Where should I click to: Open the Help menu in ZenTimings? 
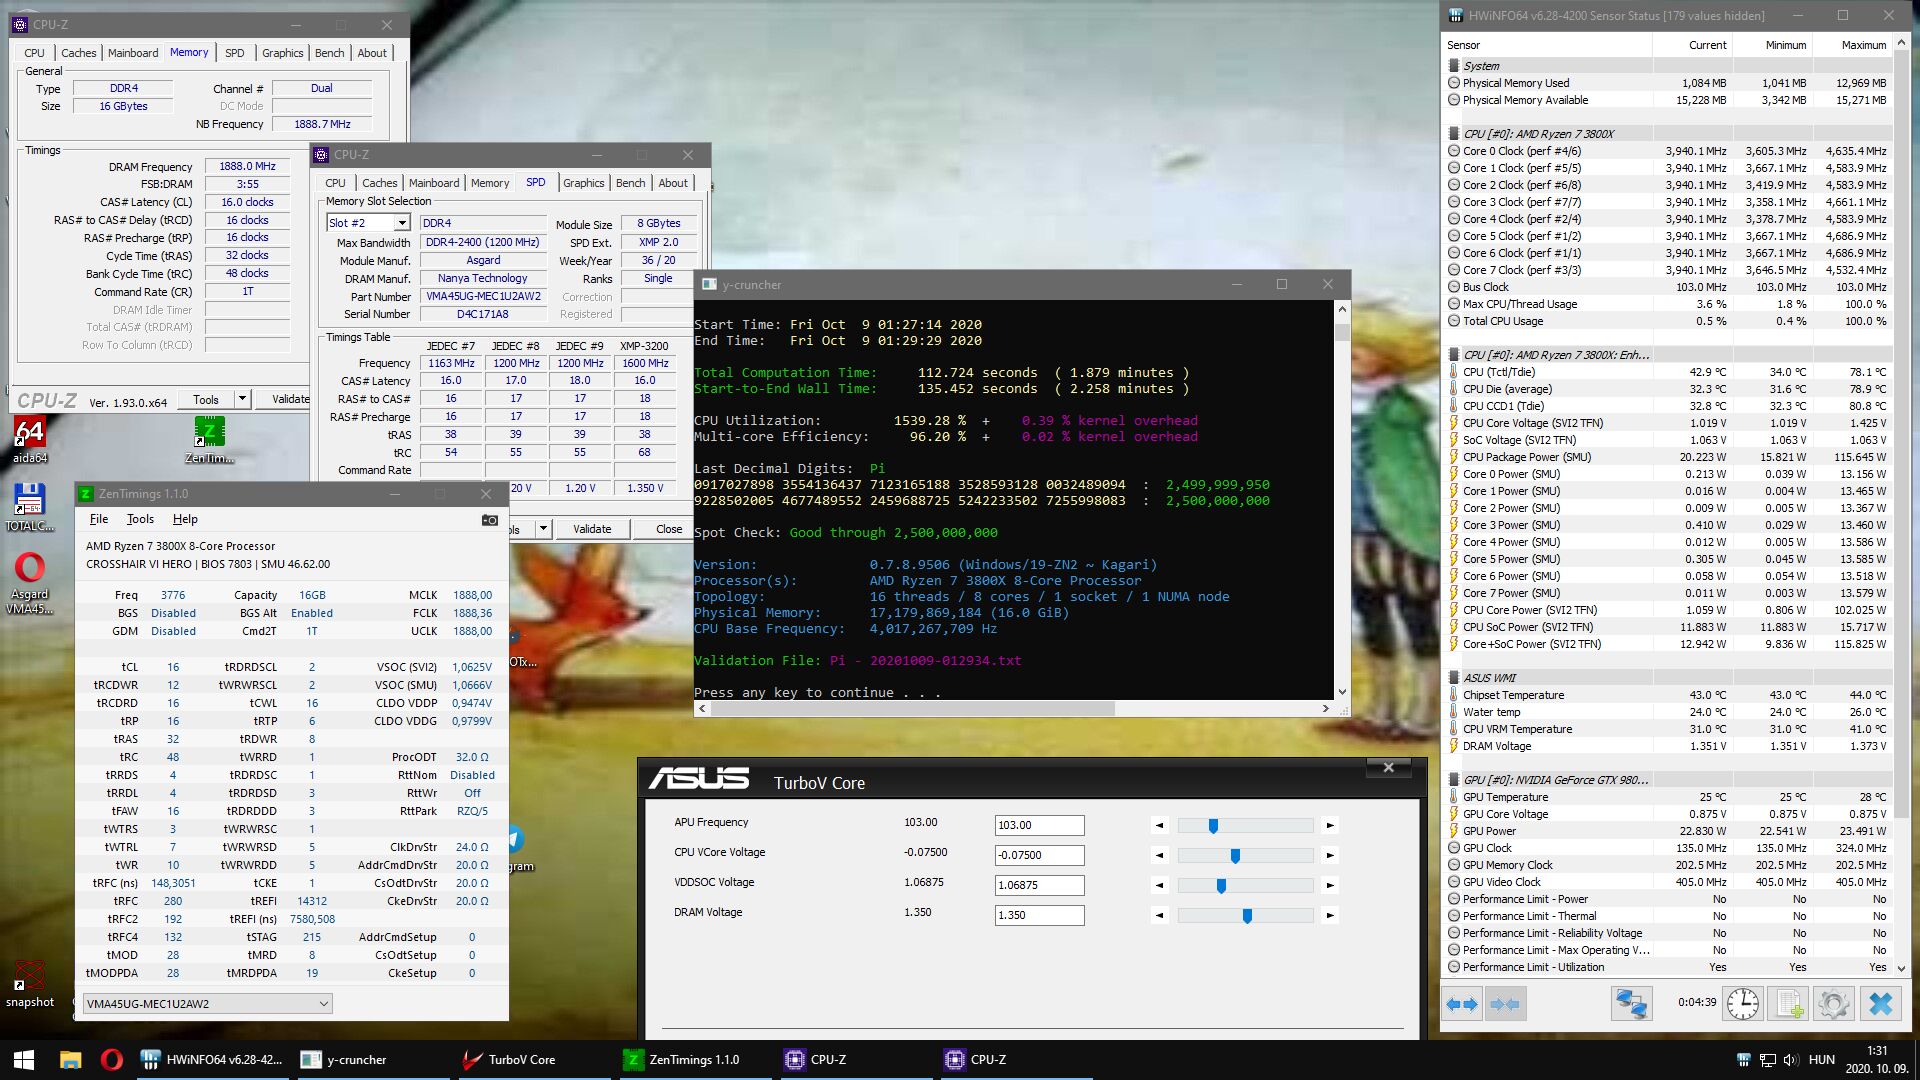185,519
